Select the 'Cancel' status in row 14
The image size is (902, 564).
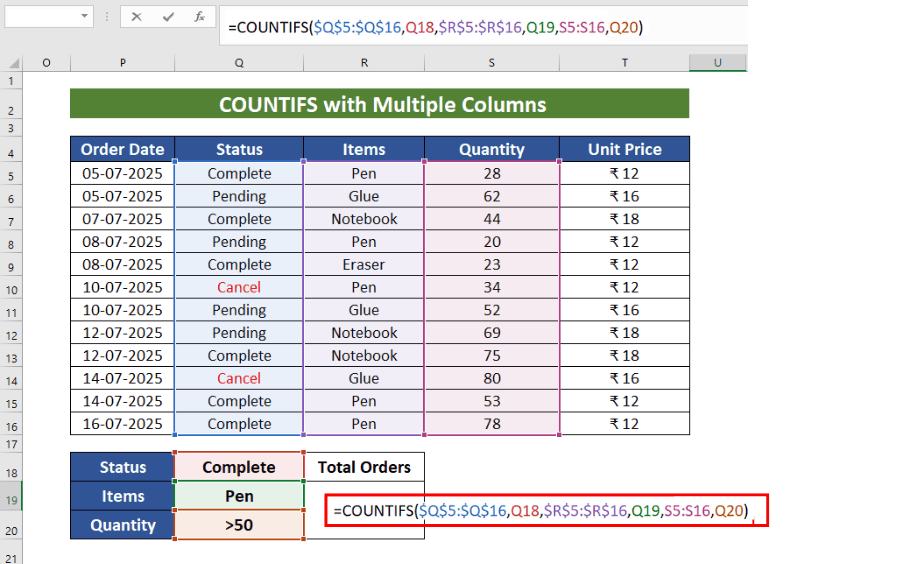pyautogui.click(x=239, y=378)
